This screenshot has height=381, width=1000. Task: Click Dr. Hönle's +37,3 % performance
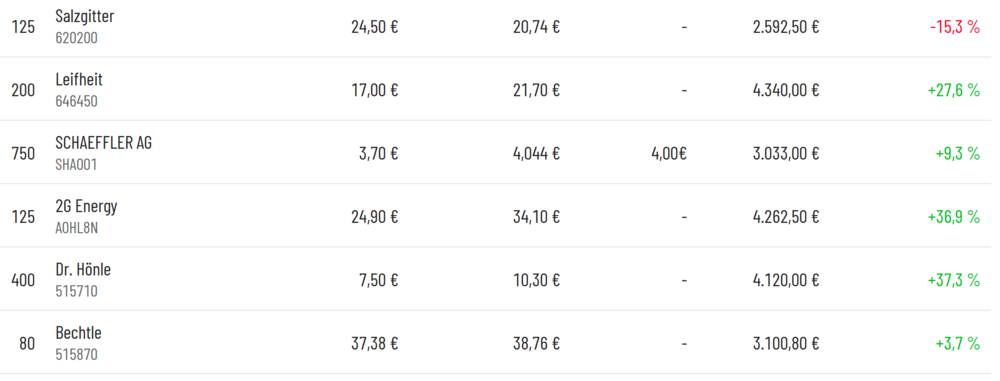(x=953, y=280)
